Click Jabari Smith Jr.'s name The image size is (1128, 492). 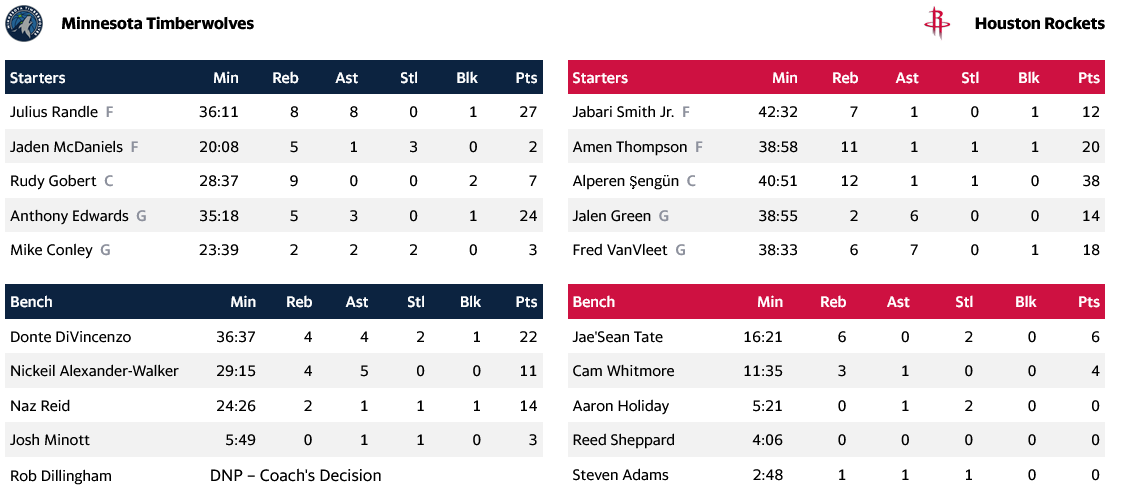[623, 112]
